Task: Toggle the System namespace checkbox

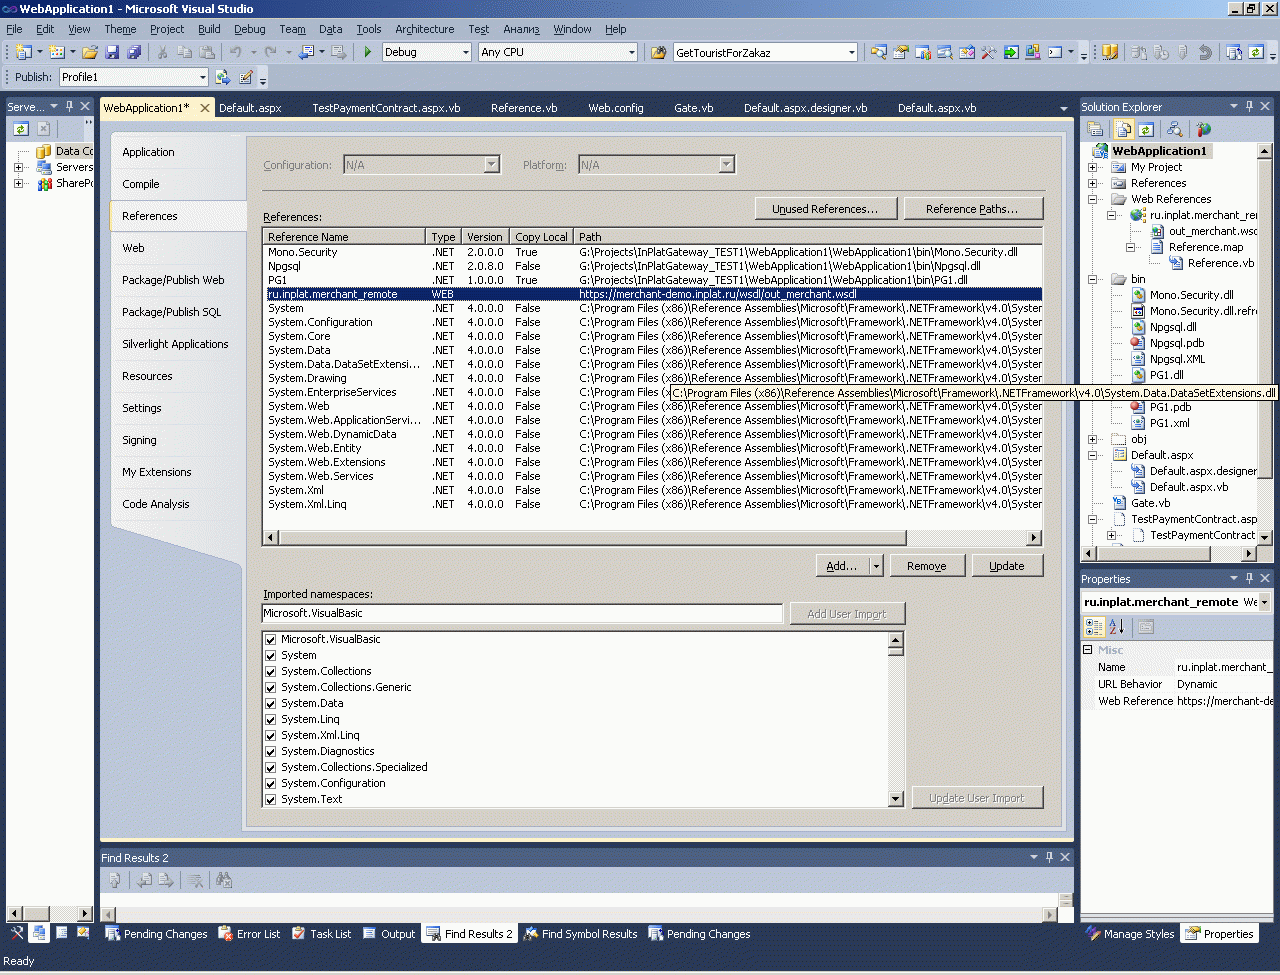Action: 270,656
